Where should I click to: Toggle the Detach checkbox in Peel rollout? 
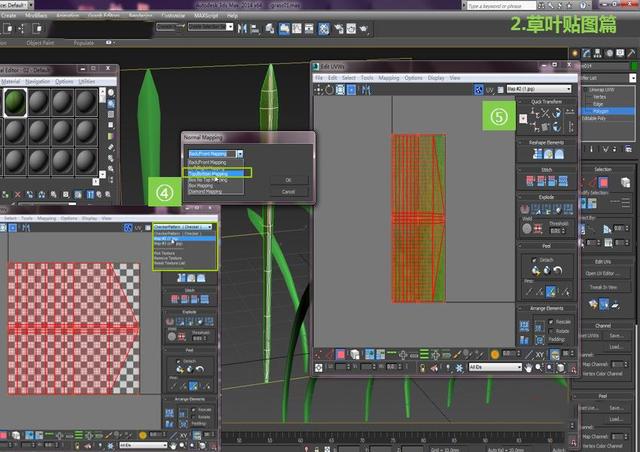(534, 260)
